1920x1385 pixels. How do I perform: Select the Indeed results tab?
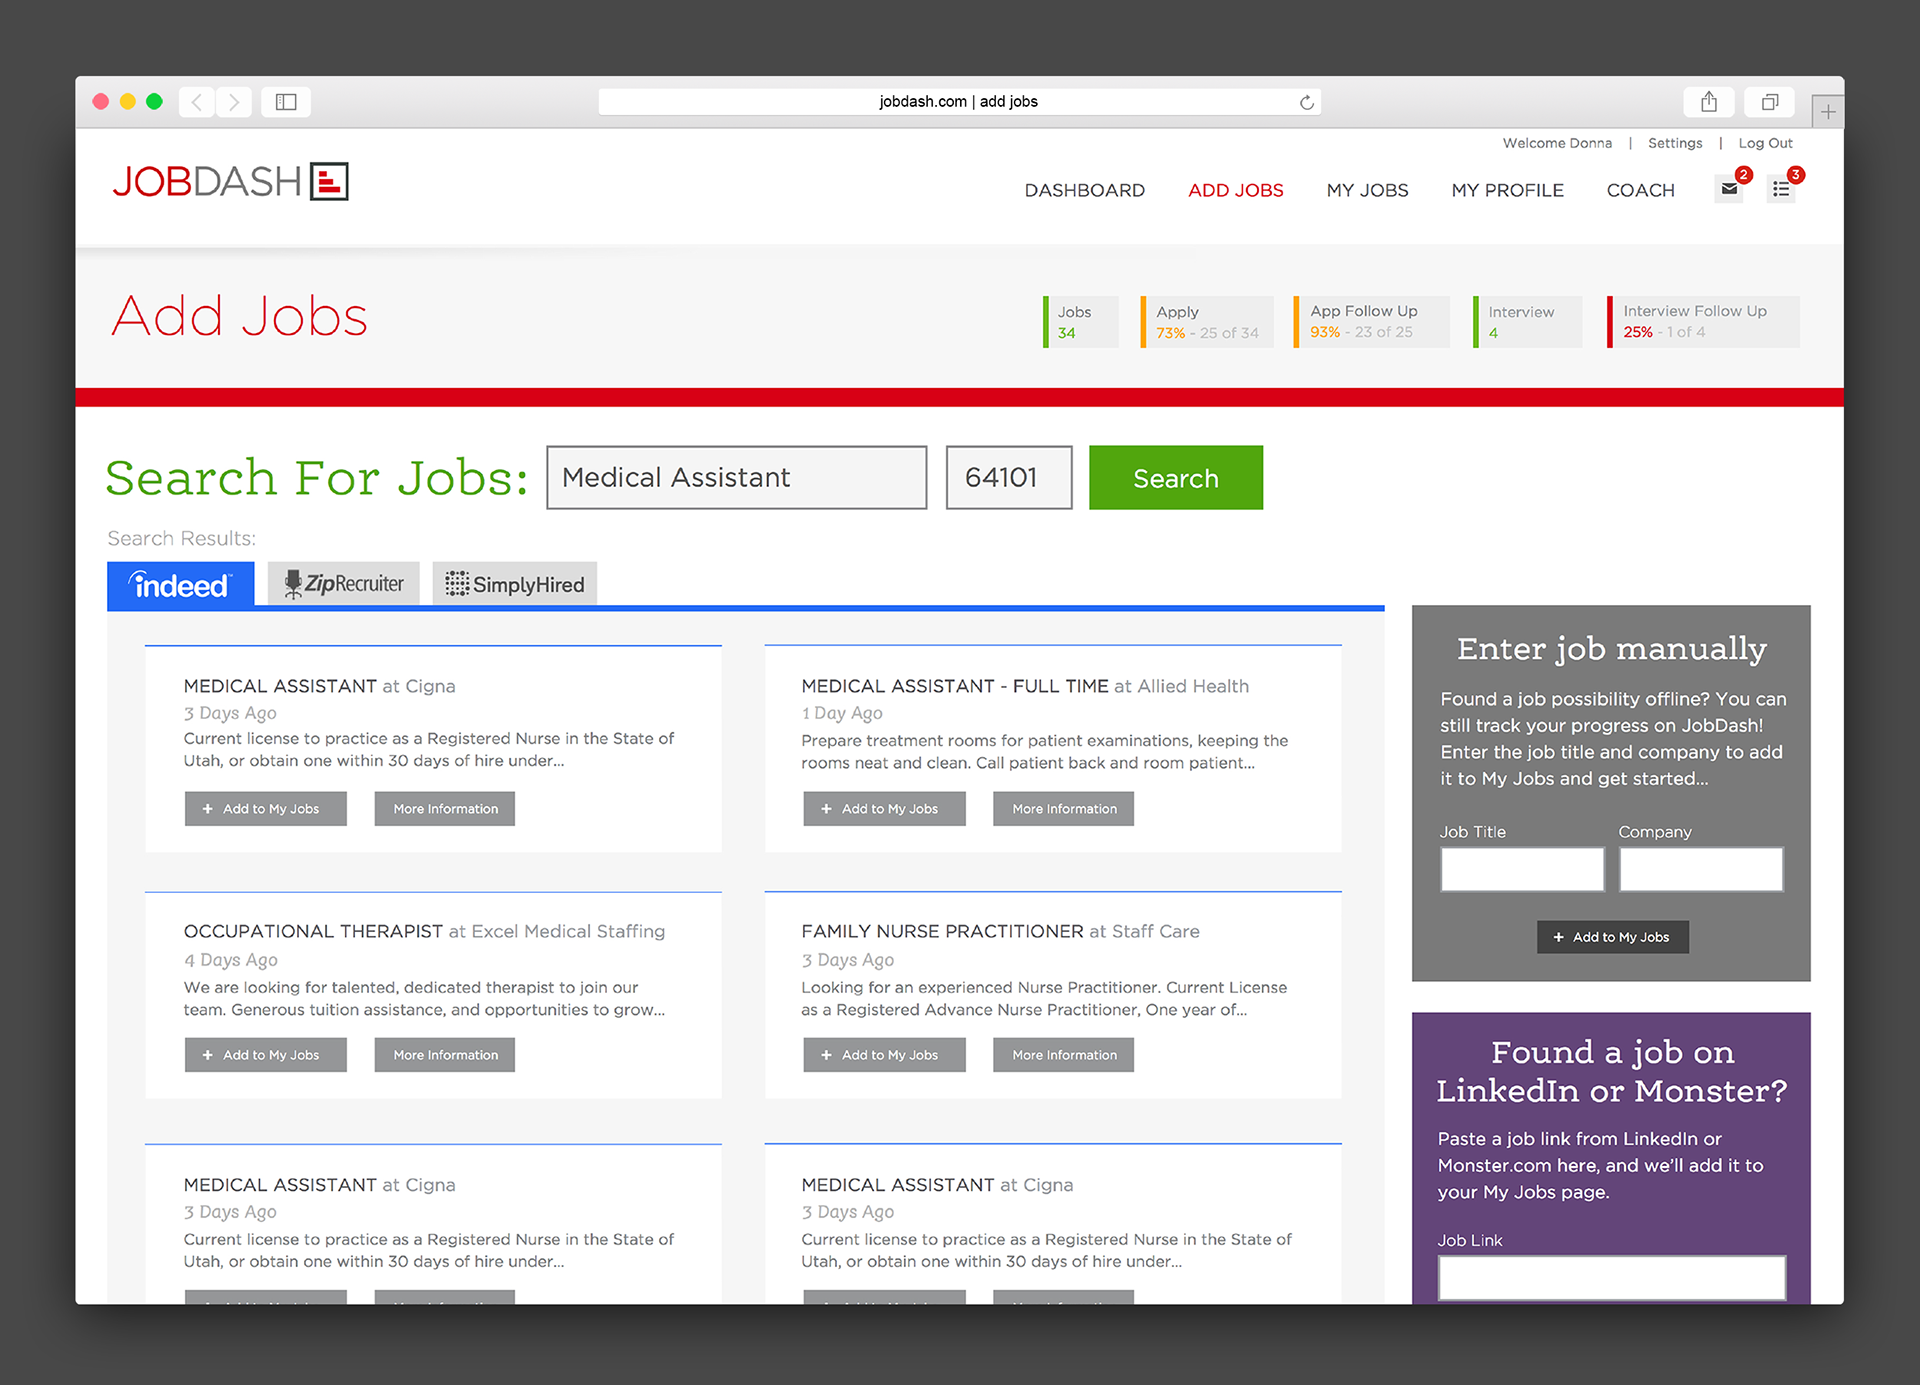tap(181, 584)
